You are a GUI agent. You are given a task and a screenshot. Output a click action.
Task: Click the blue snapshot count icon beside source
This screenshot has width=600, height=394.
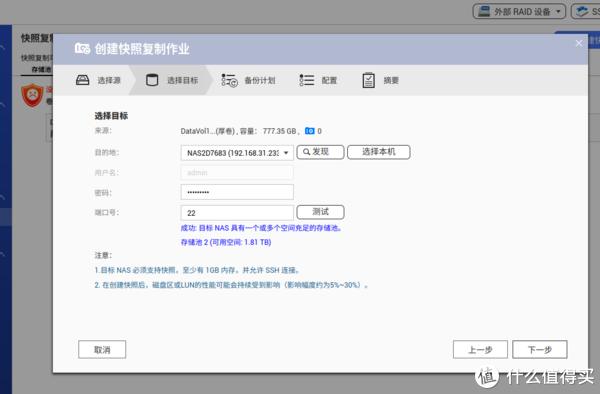coord(309,131)
